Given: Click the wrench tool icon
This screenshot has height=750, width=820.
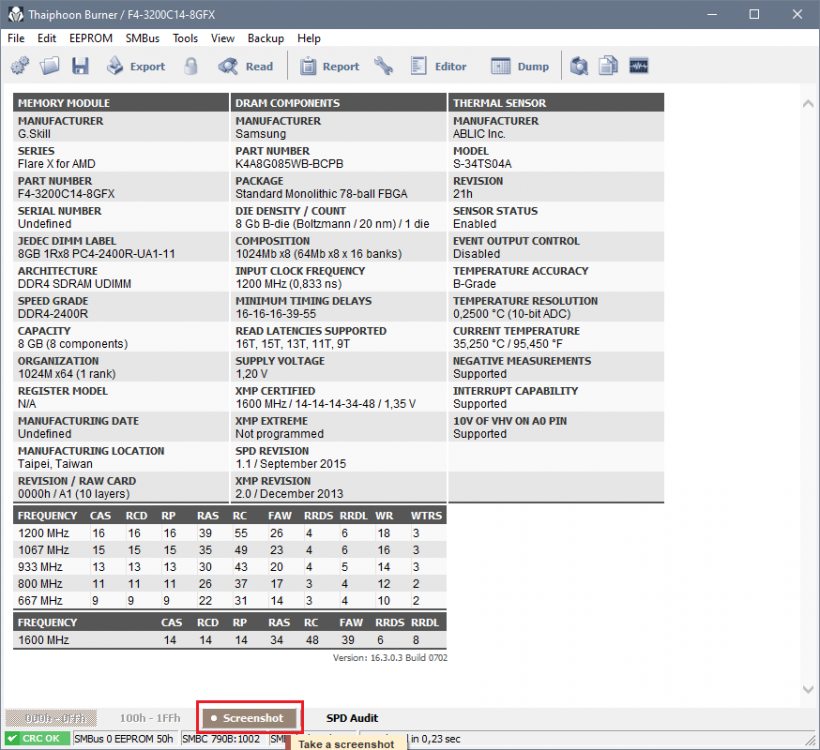Looking at the screenshot, I should point(384,66).
